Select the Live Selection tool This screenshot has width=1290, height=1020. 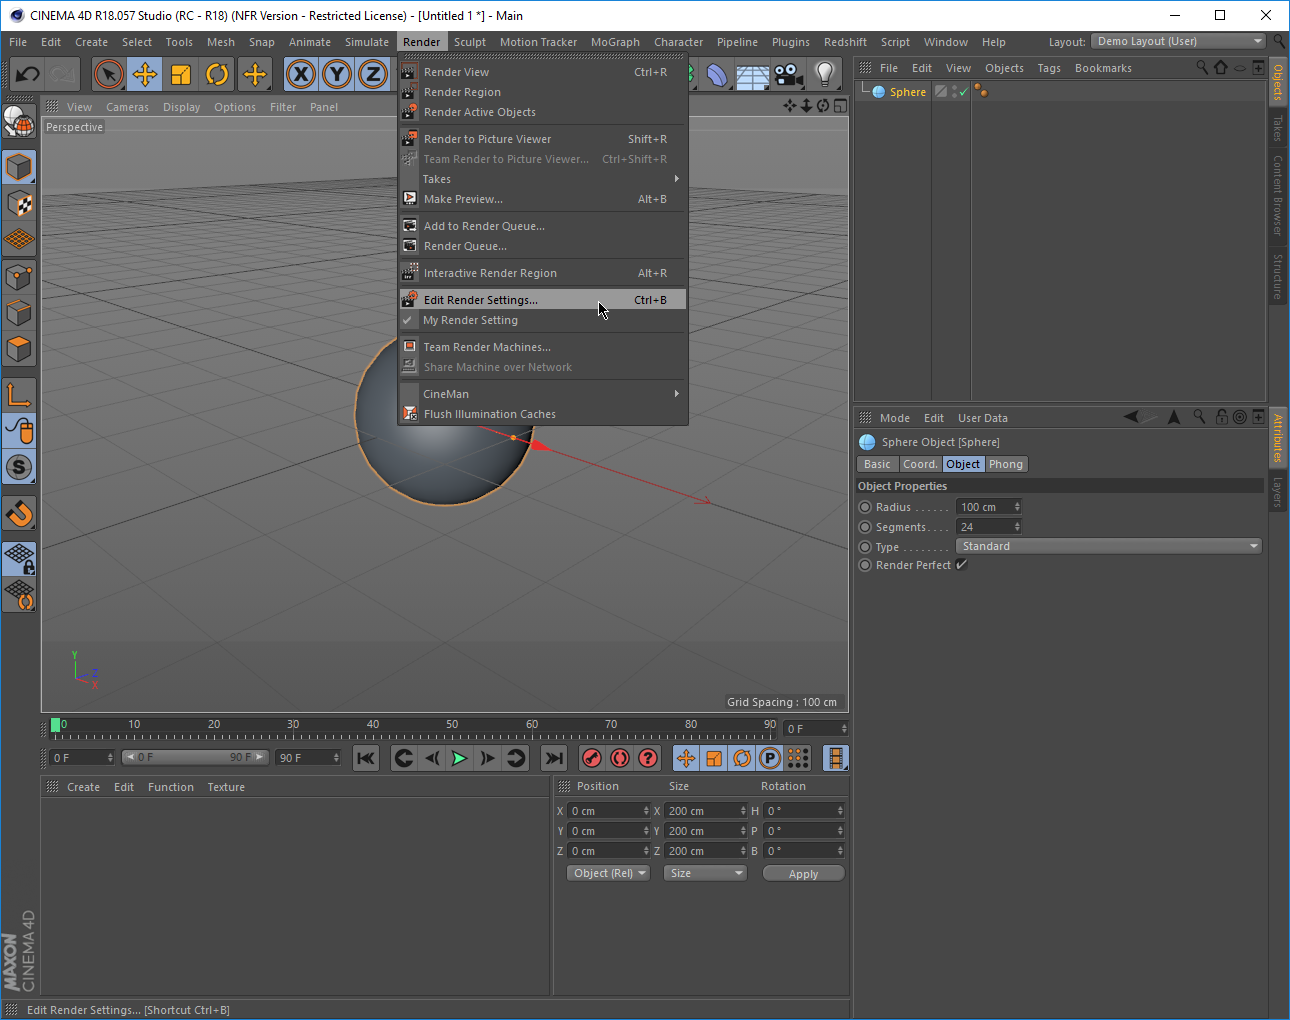108,74
